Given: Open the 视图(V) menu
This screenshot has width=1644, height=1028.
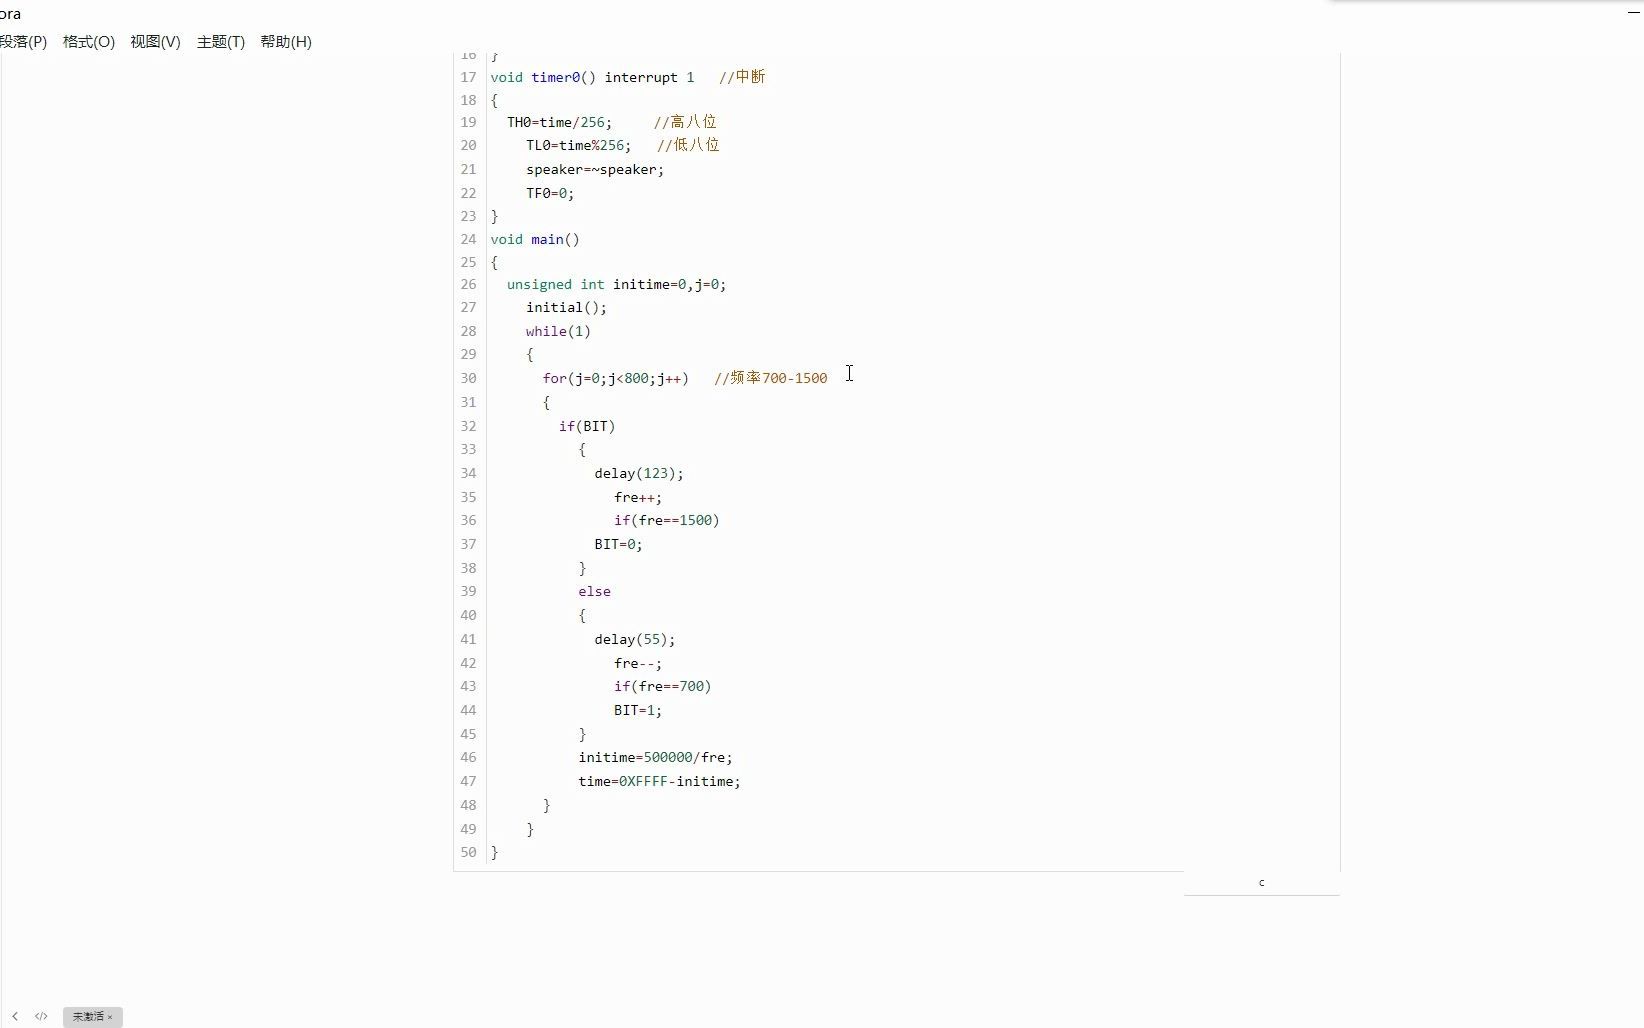Looking at the screenshot, I should [x=155, y=42].
